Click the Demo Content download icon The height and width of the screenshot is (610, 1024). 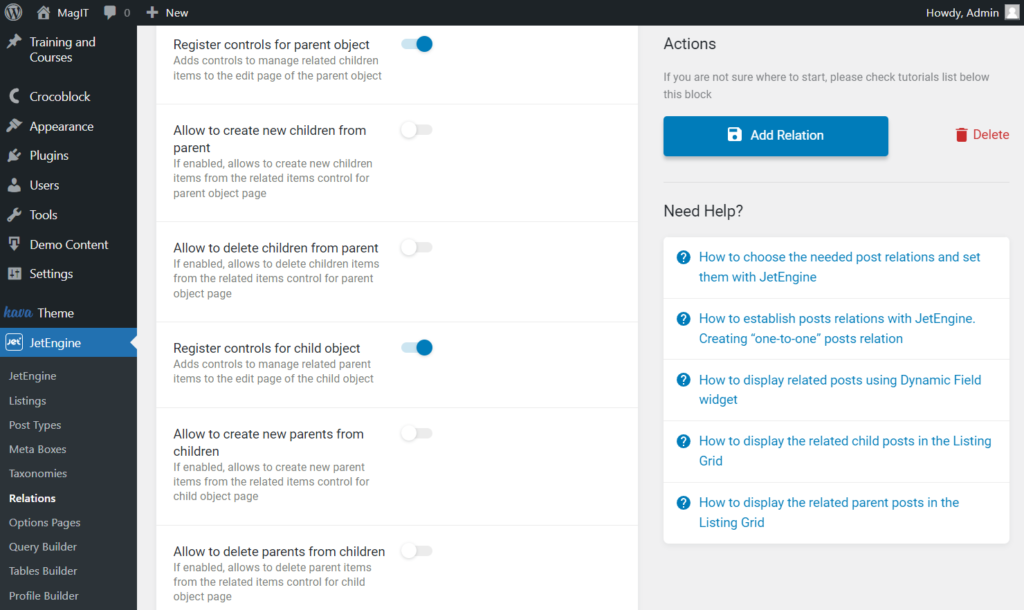coord(14,244)
